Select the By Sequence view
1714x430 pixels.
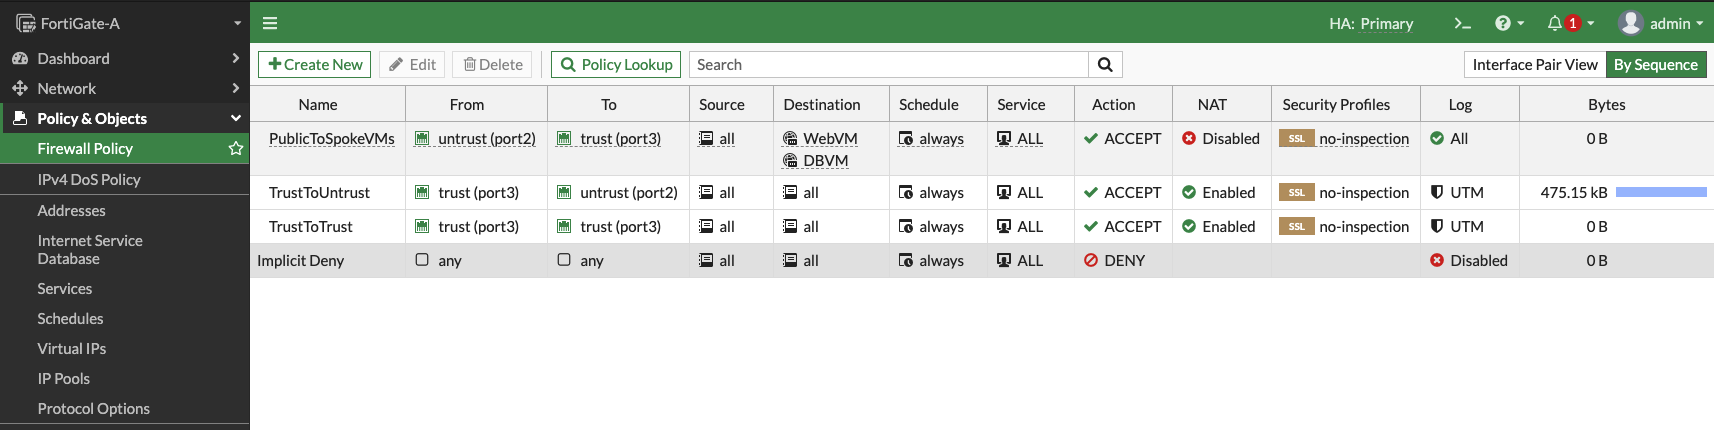pos(1655,65)
